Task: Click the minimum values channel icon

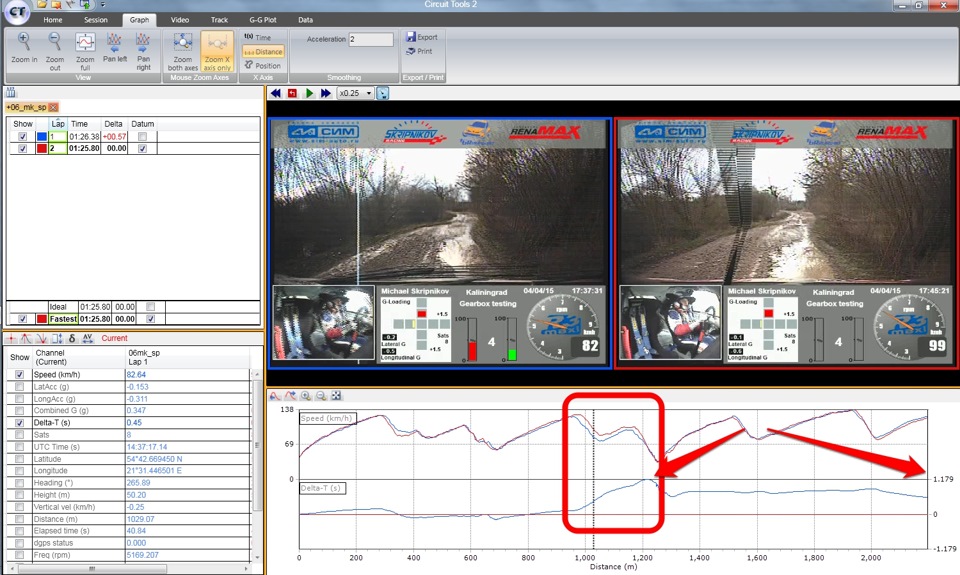Action: 42,338
